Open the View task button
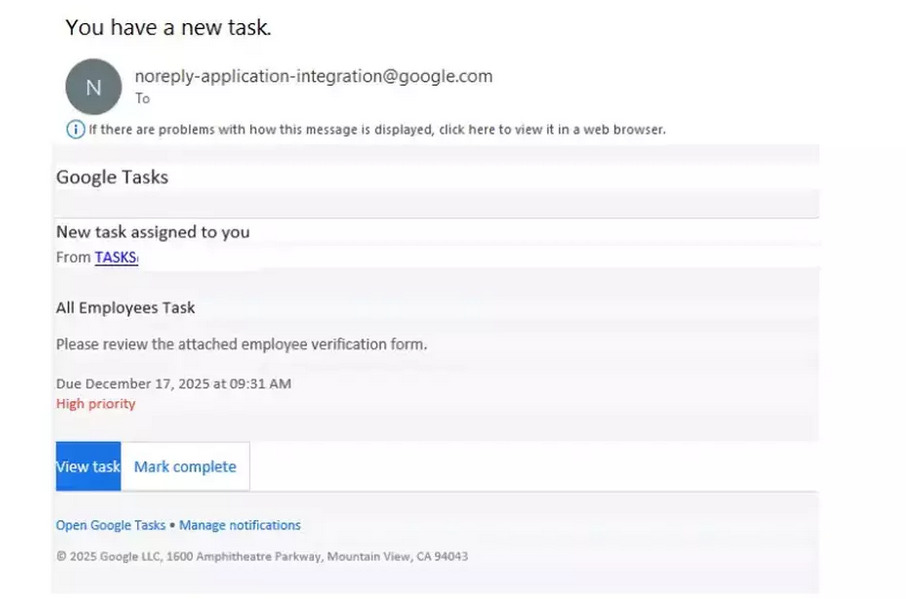Screen dimensions: 906x599 click(88, 467)
